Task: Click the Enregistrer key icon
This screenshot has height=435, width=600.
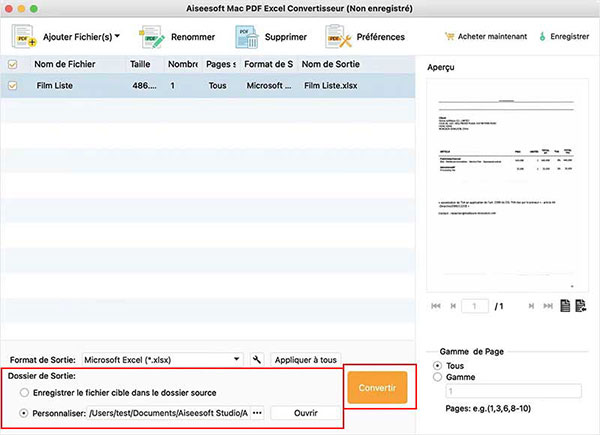Action: pyautogui.click(x=542, y=36)
